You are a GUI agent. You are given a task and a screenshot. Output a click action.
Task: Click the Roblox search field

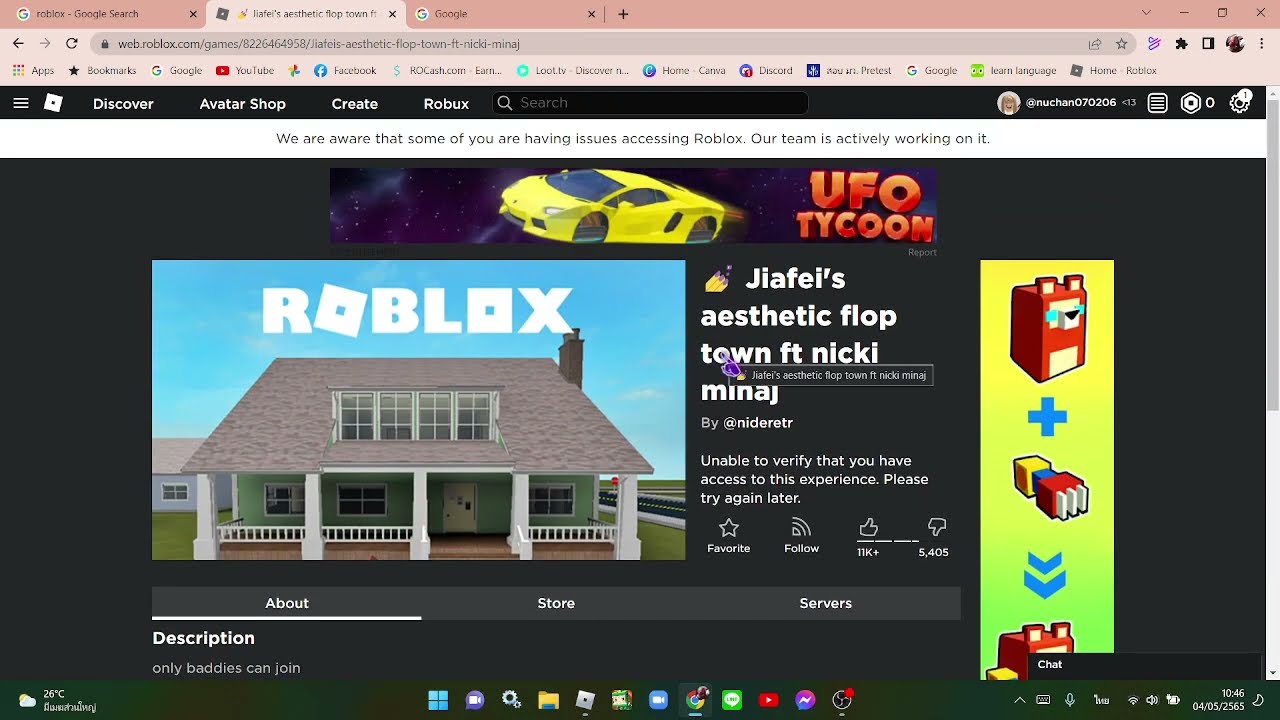(x=650, y=103)
